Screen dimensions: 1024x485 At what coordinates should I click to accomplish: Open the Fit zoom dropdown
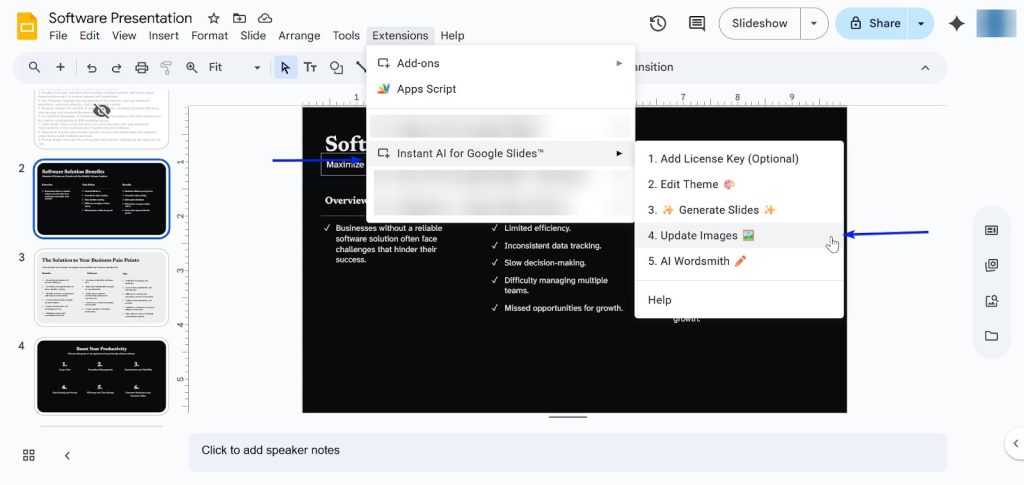click(x=234, y=68)
